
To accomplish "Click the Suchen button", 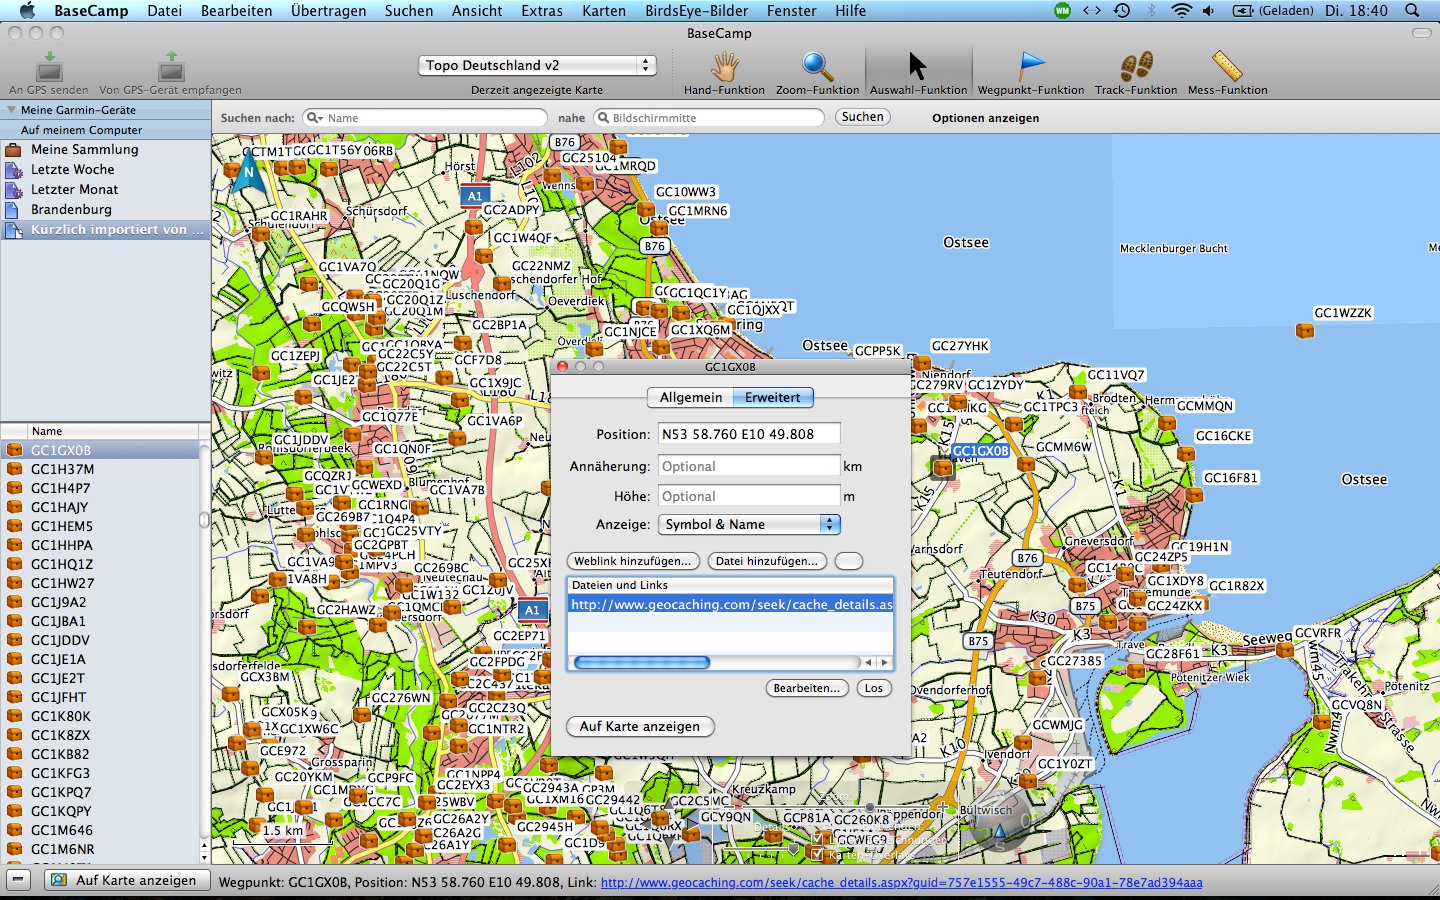I will coord(862,117).
